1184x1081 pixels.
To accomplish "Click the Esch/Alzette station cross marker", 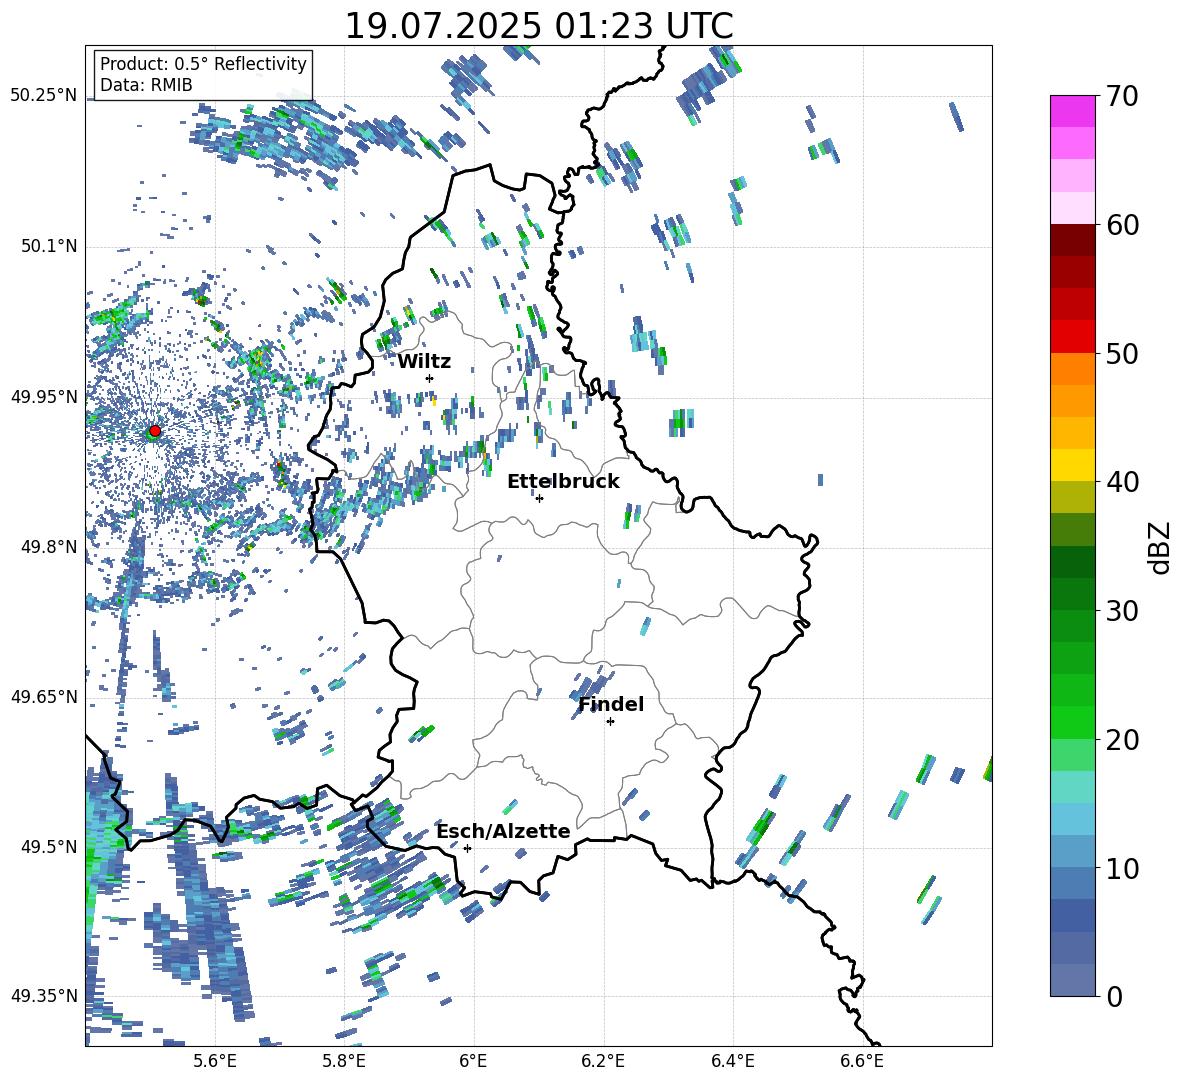I will (x=467, y=848).
